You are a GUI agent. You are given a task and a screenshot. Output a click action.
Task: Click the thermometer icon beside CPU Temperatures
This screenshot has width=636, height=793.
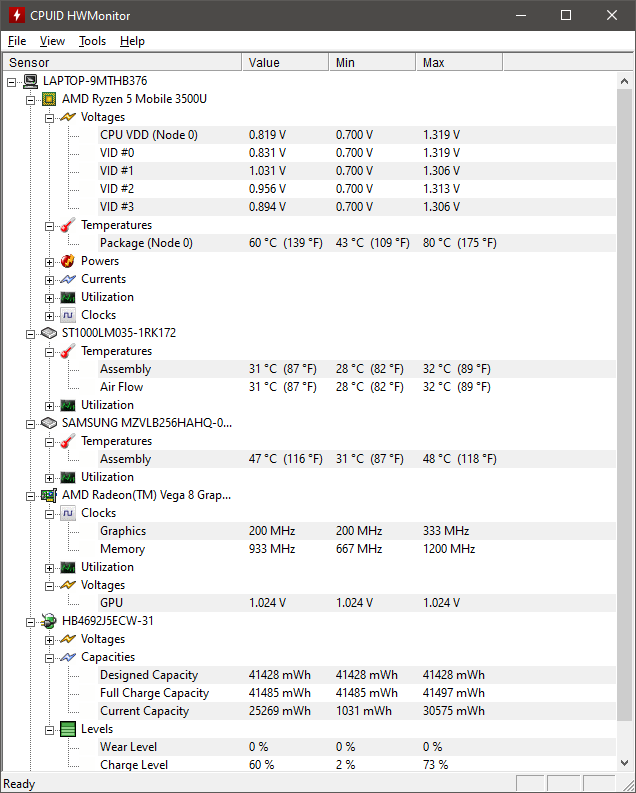tap(68, 225)
